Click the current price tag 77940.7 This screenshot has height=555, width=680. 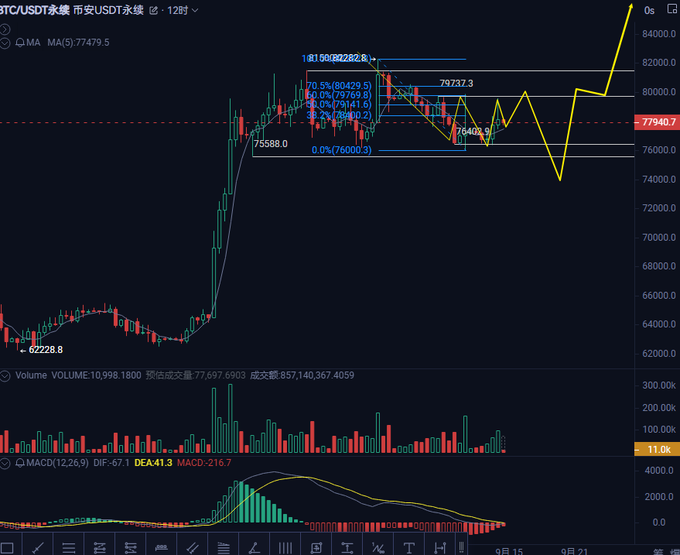pyautogui.click(x=657, y=122)
